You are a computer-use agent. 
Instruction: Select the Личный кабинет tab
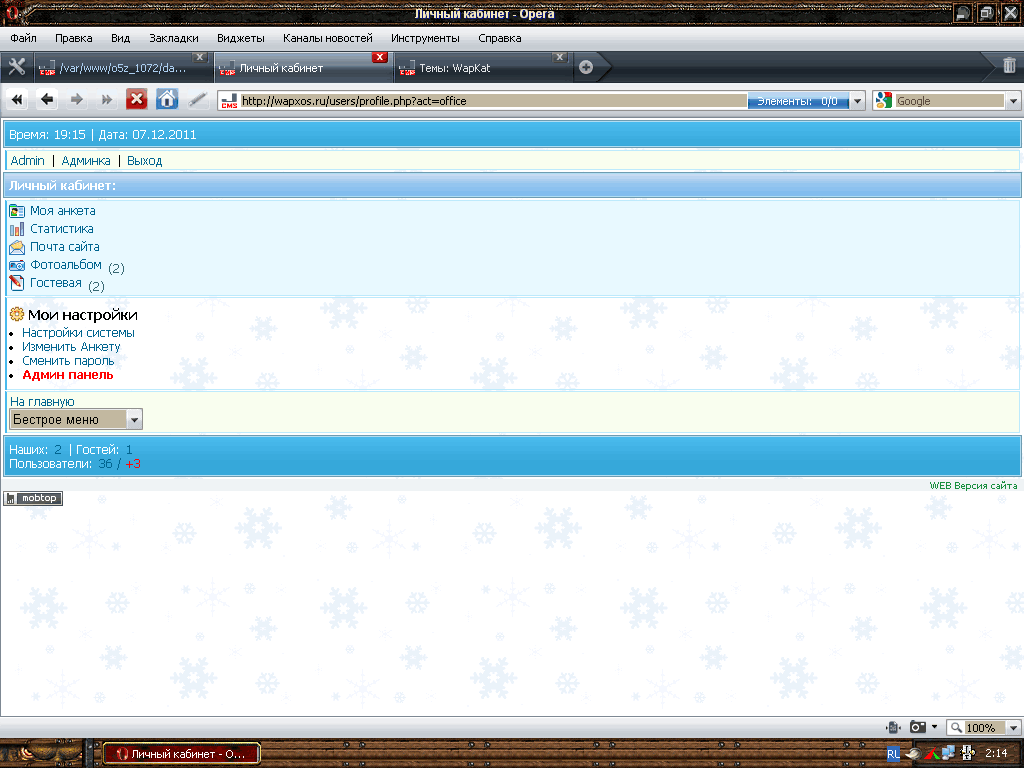pos(302,68)
